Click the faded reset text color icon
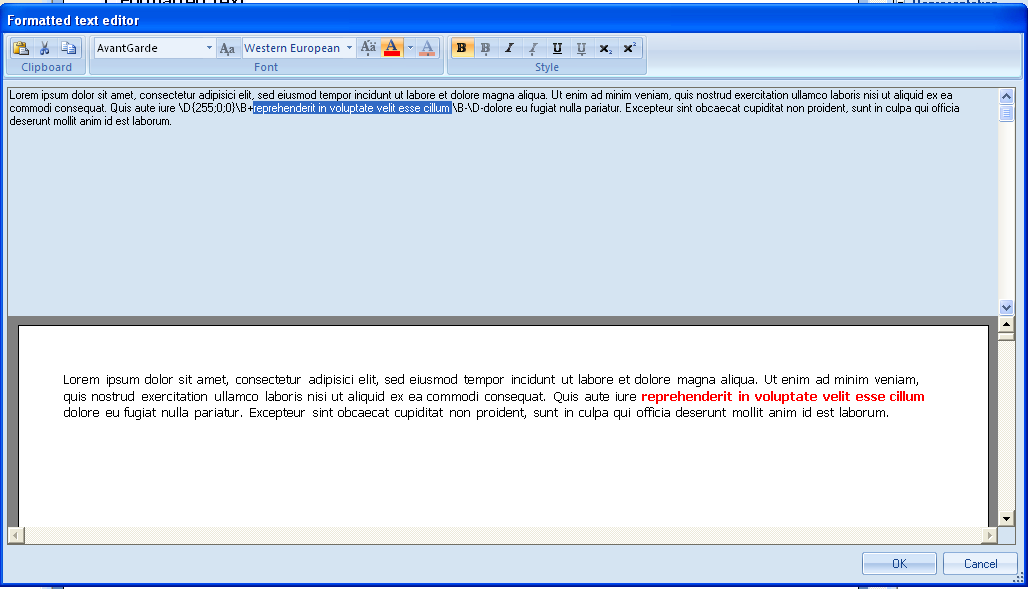 pyautogui.click(x=428, y=48)
